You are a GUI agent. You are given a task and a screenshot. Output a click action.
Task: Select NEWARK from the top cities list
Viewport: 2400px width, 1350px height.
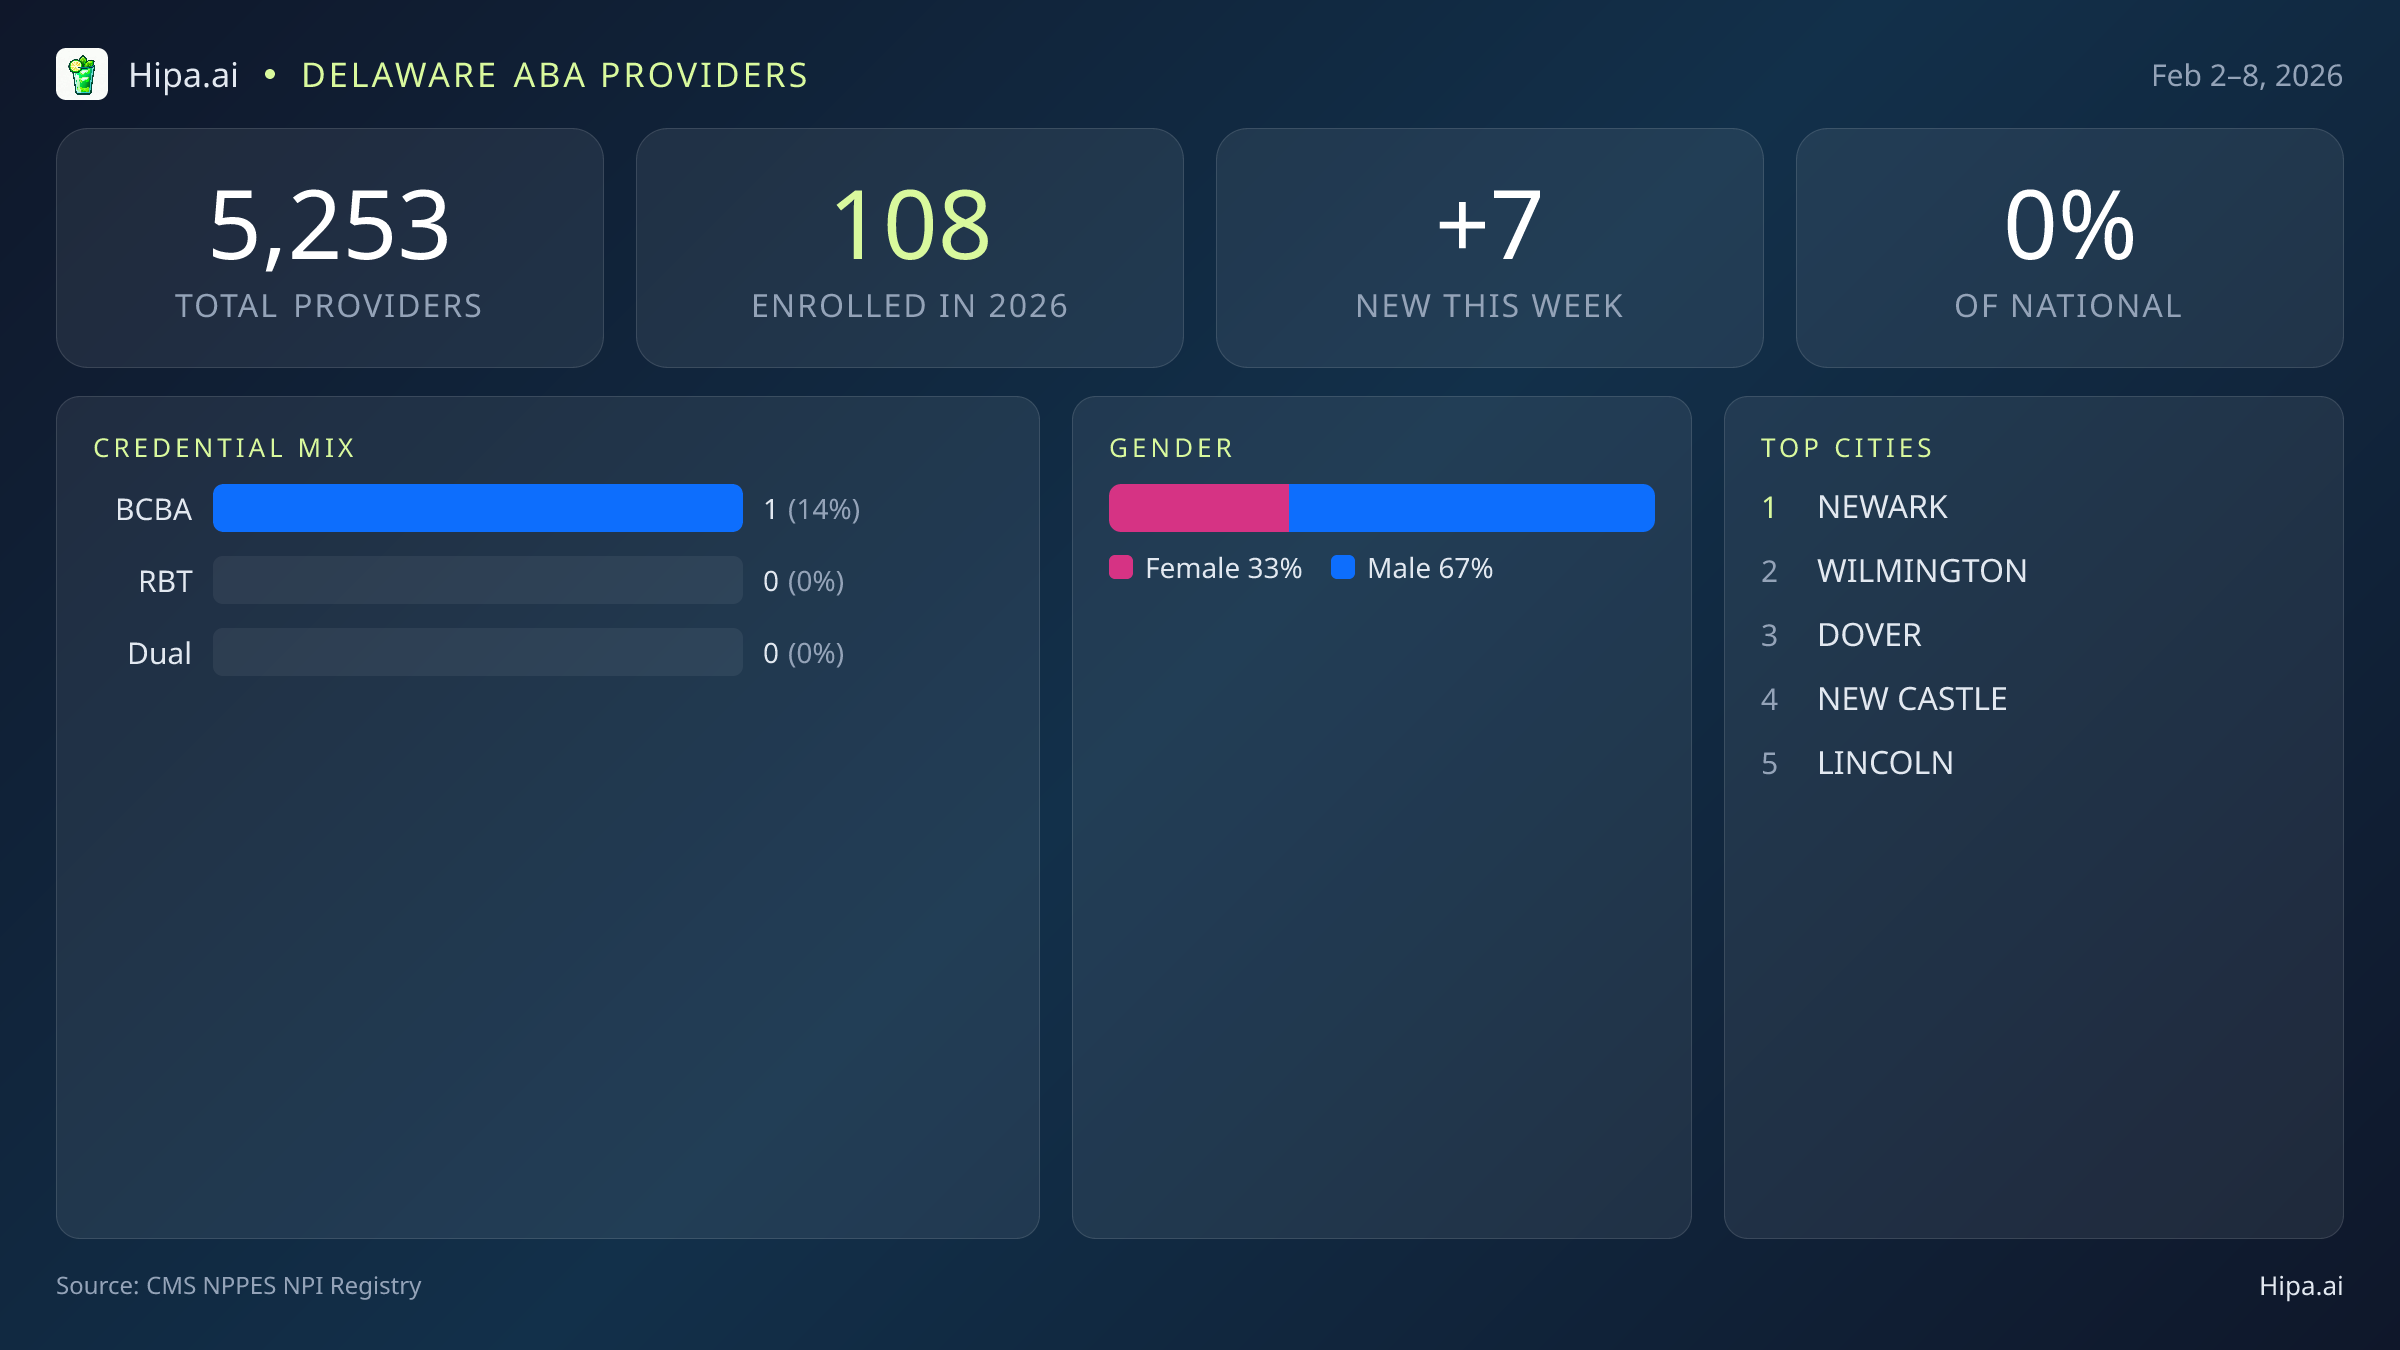click(x=1881, y=507)
